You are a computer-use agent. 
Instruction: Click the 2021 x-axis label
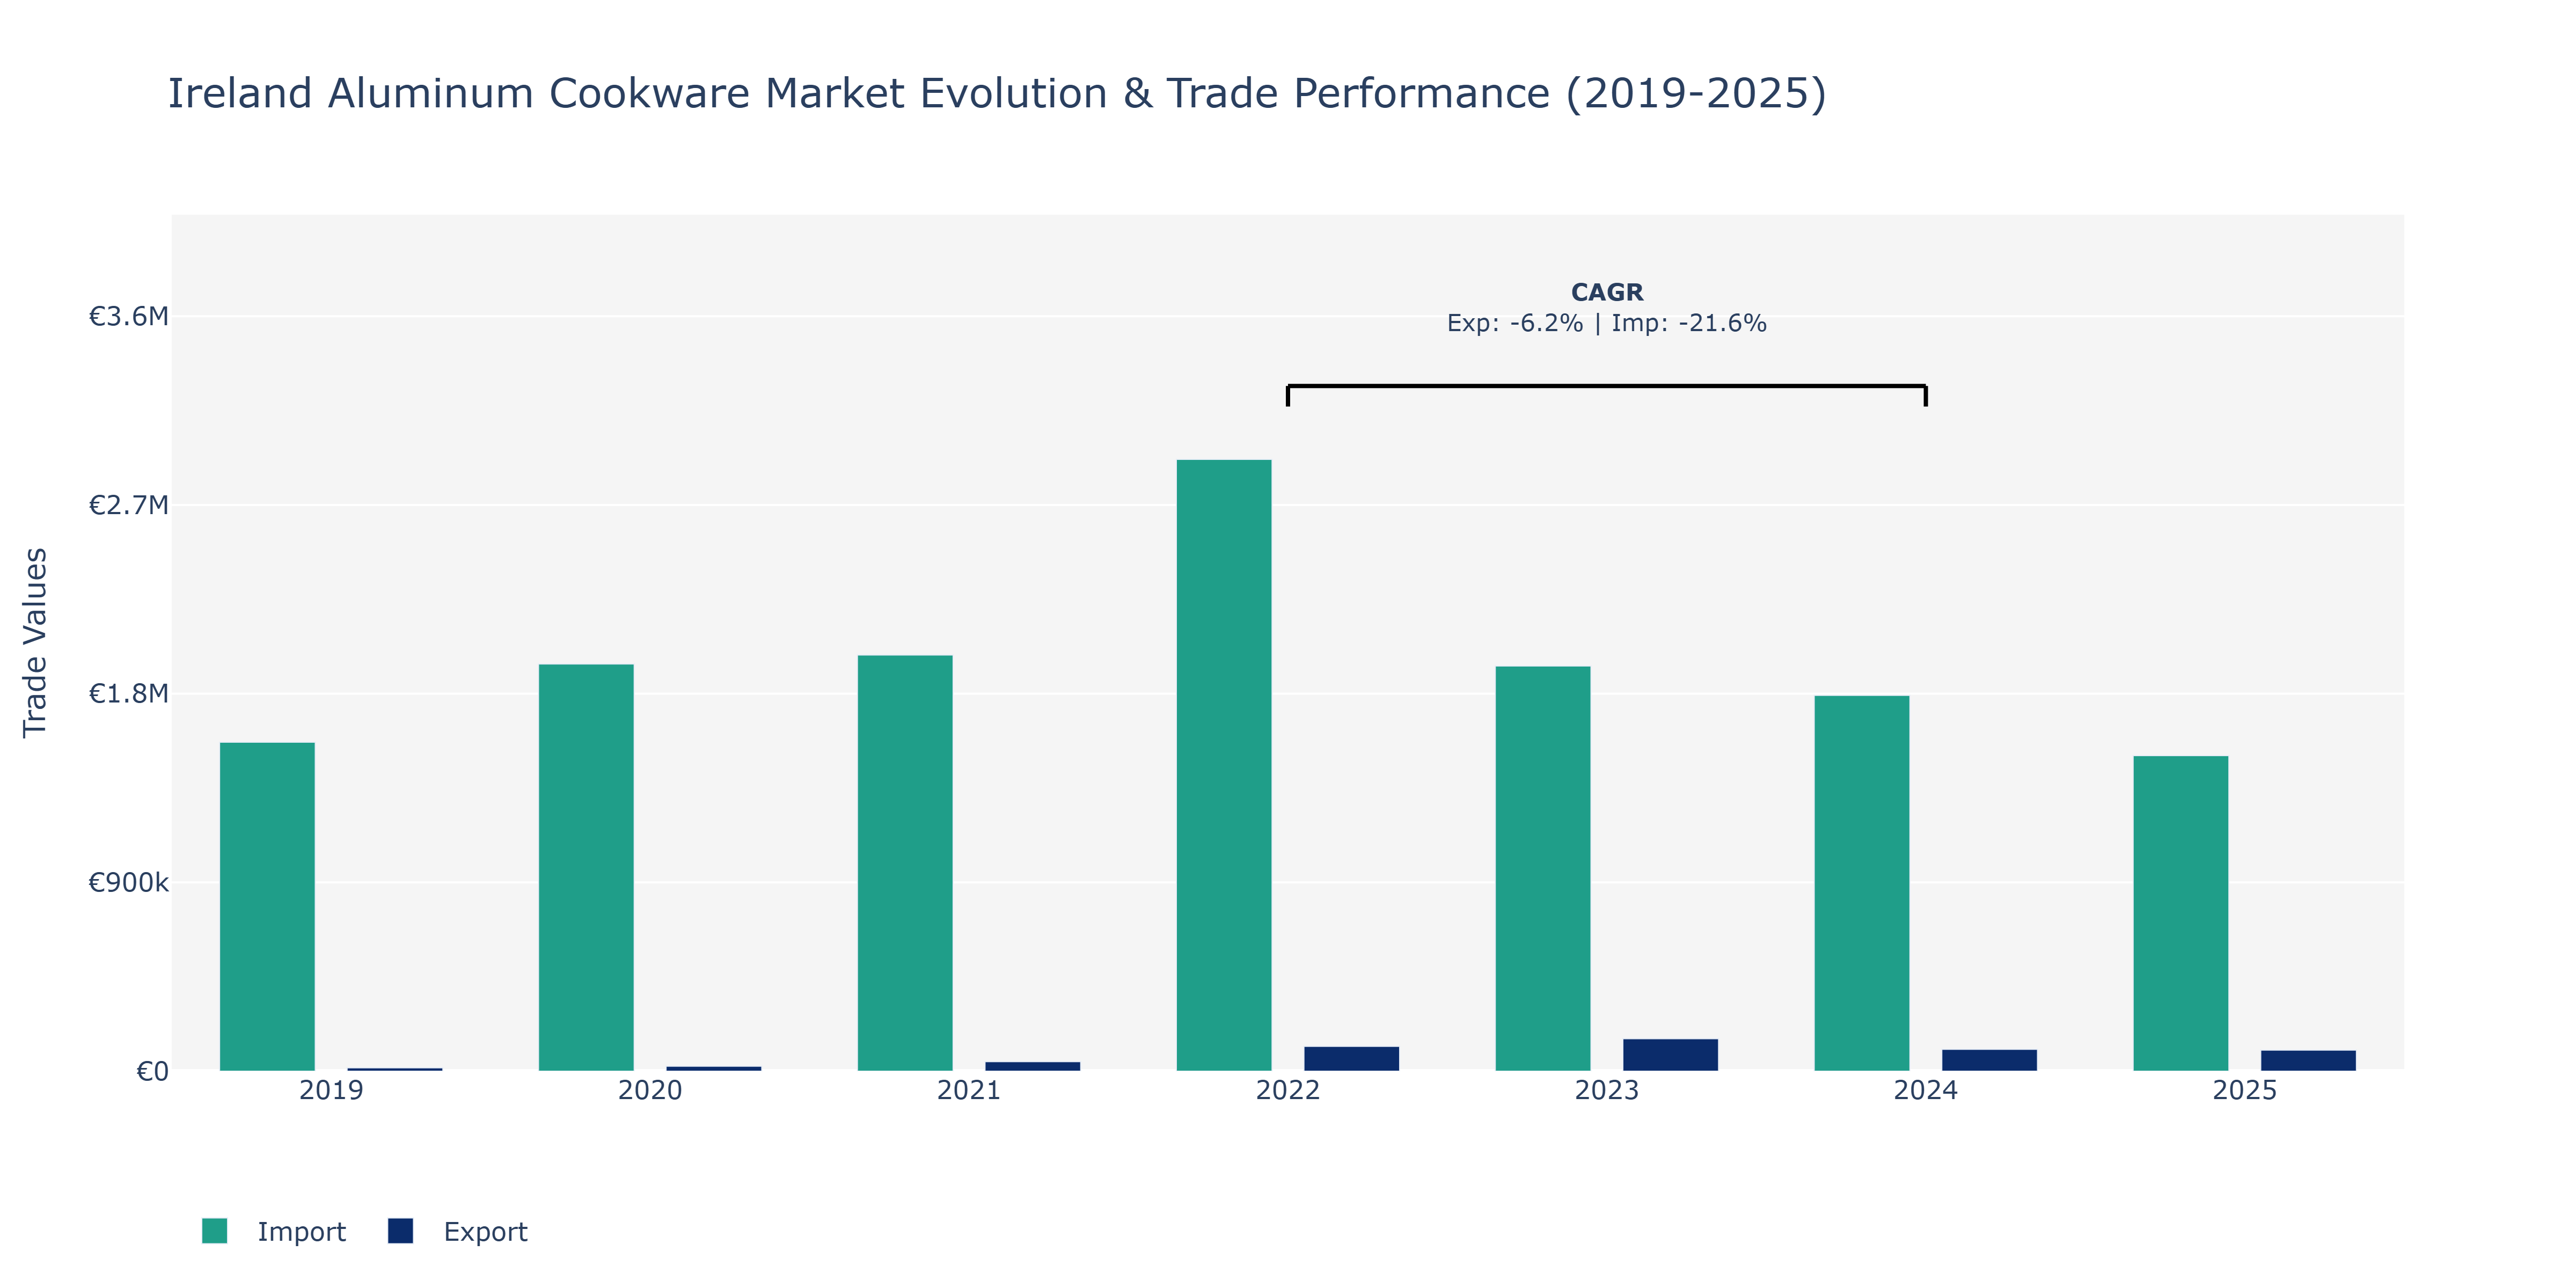(969, 1090)
